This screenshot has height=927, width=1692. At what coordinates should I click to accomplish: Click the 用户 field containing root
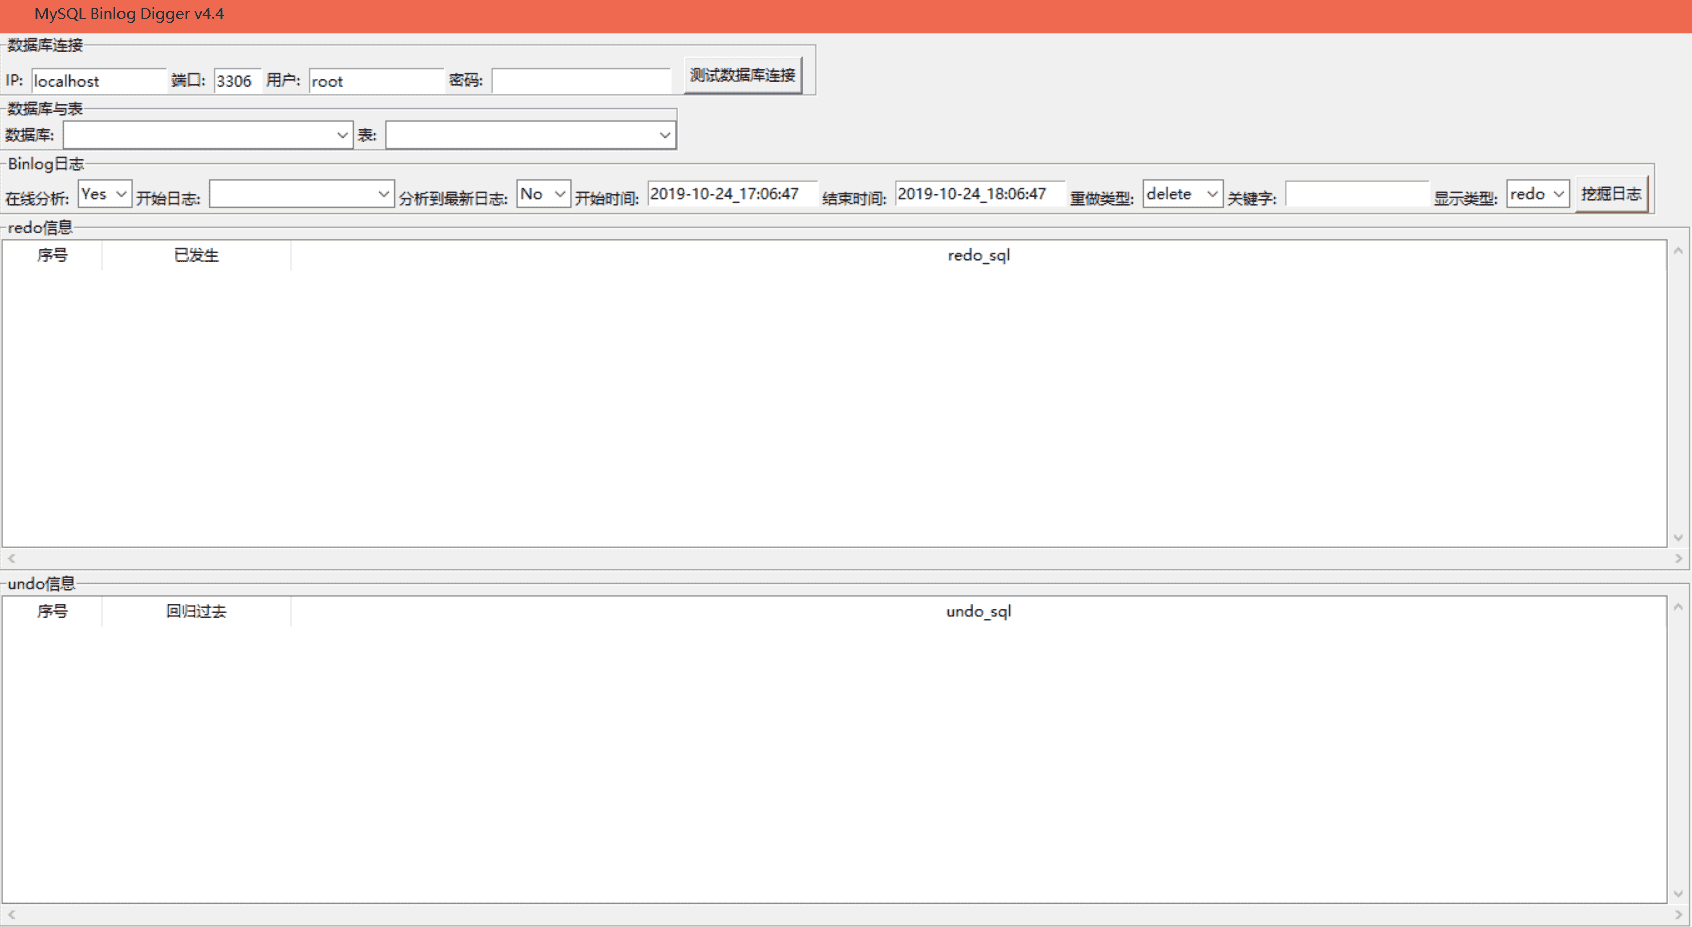tap(376, 81)
